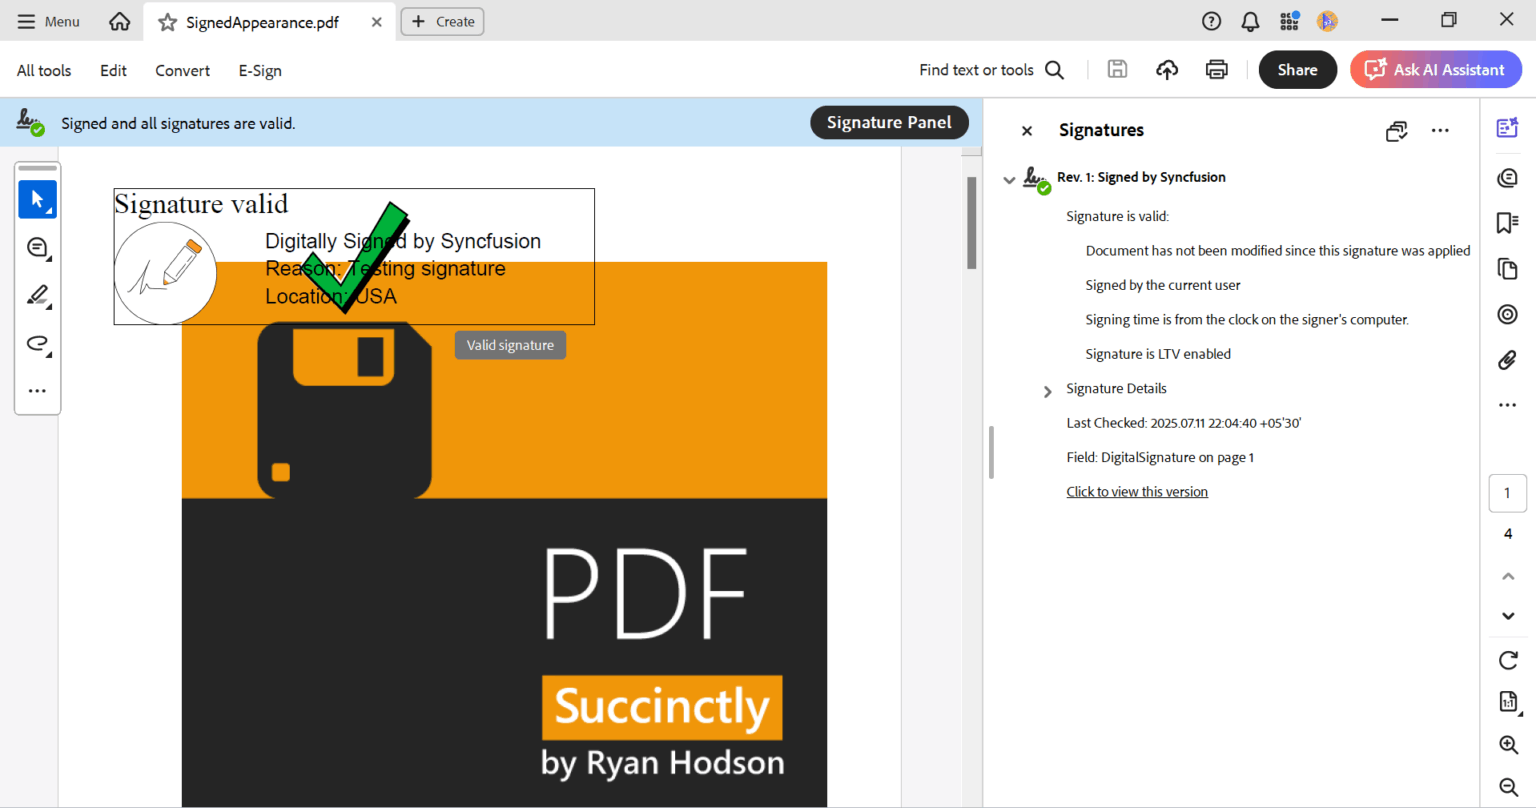This screenshot has width=1536, height=808.
Task: Open more tools from the left toolbar ellipsis
Action: click(x=37, y=390)
